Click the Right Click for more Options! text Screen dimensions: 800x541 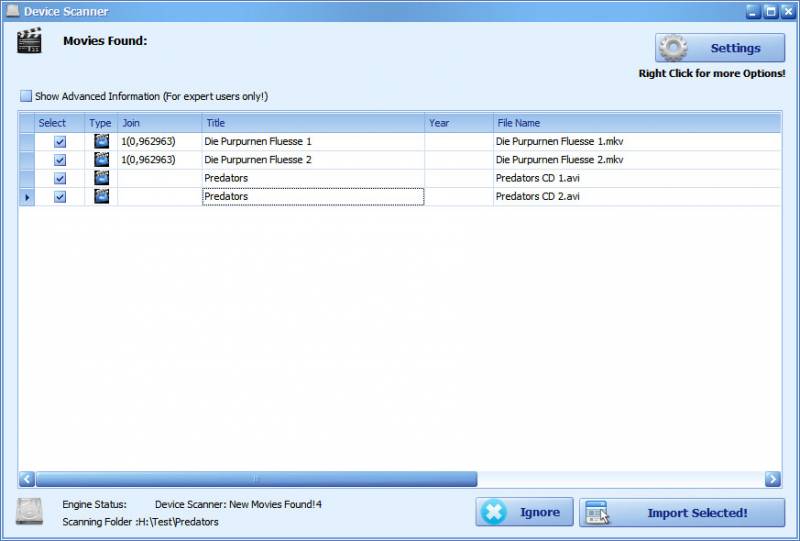pyautogui.click(x=712, y=73)
